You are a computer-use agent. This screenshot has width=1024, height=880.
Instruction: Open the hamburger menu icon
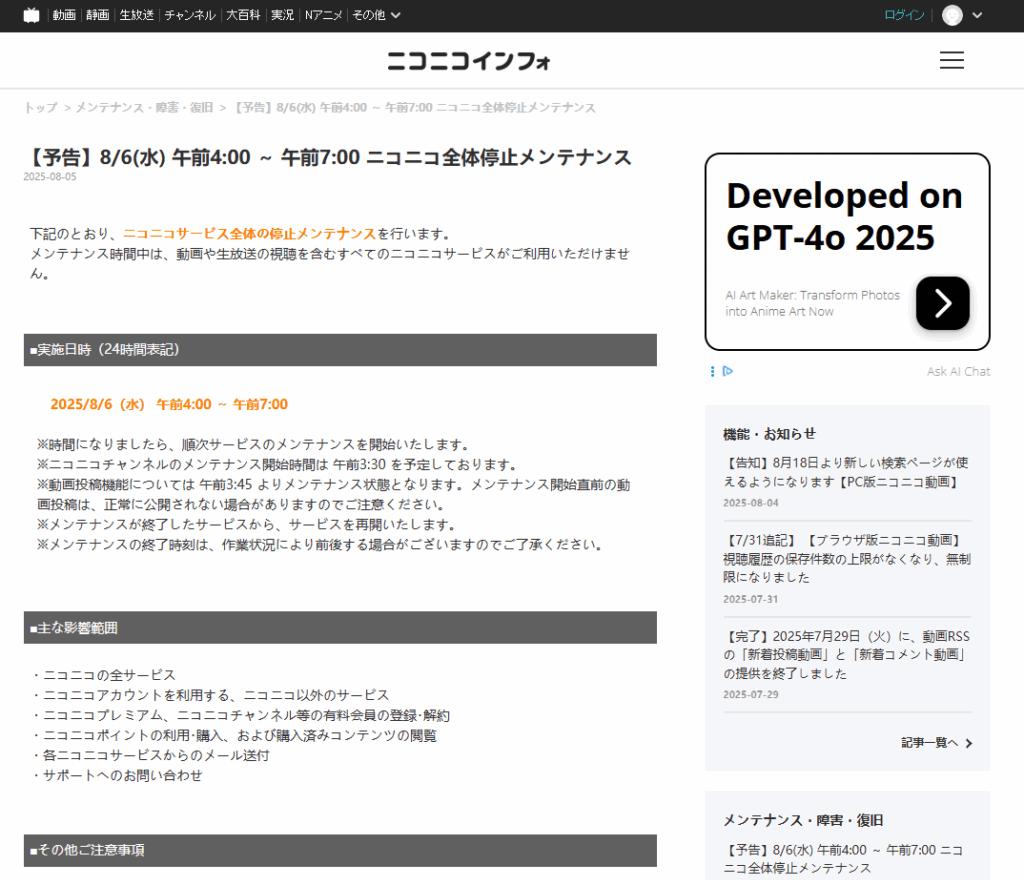point(952,60)
